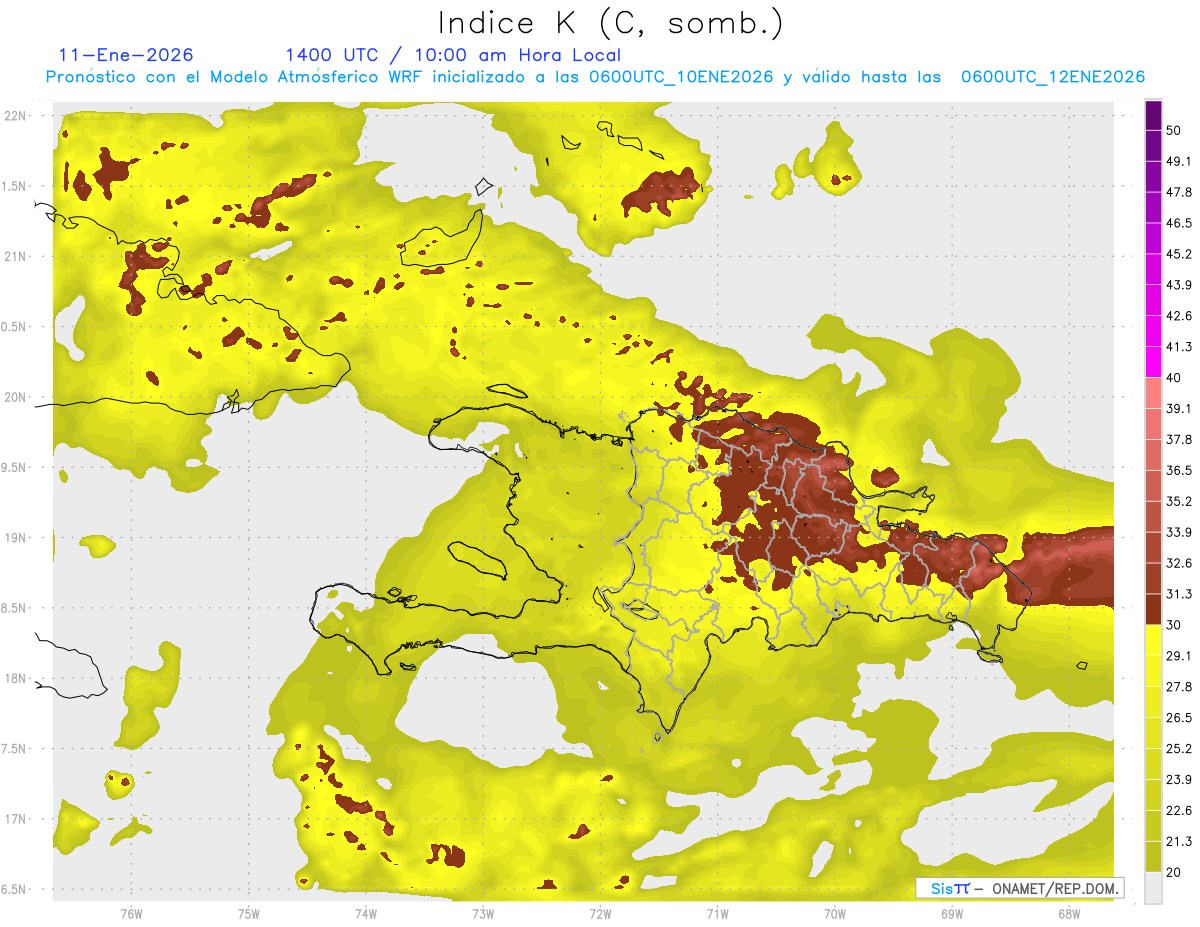Image resolution: width=1200 pixels, height=927 pixels.
Task: Click the '33.9' color scale label
Action: click(x=1179, y=532)
